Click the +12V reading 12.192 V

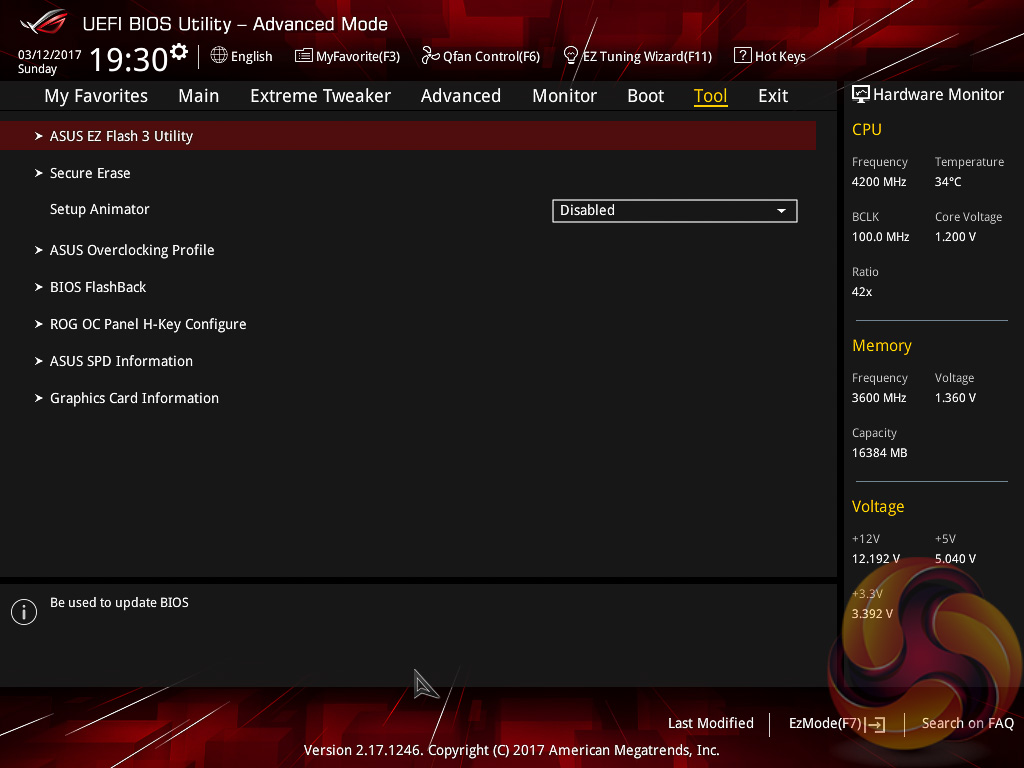point(876,559)
